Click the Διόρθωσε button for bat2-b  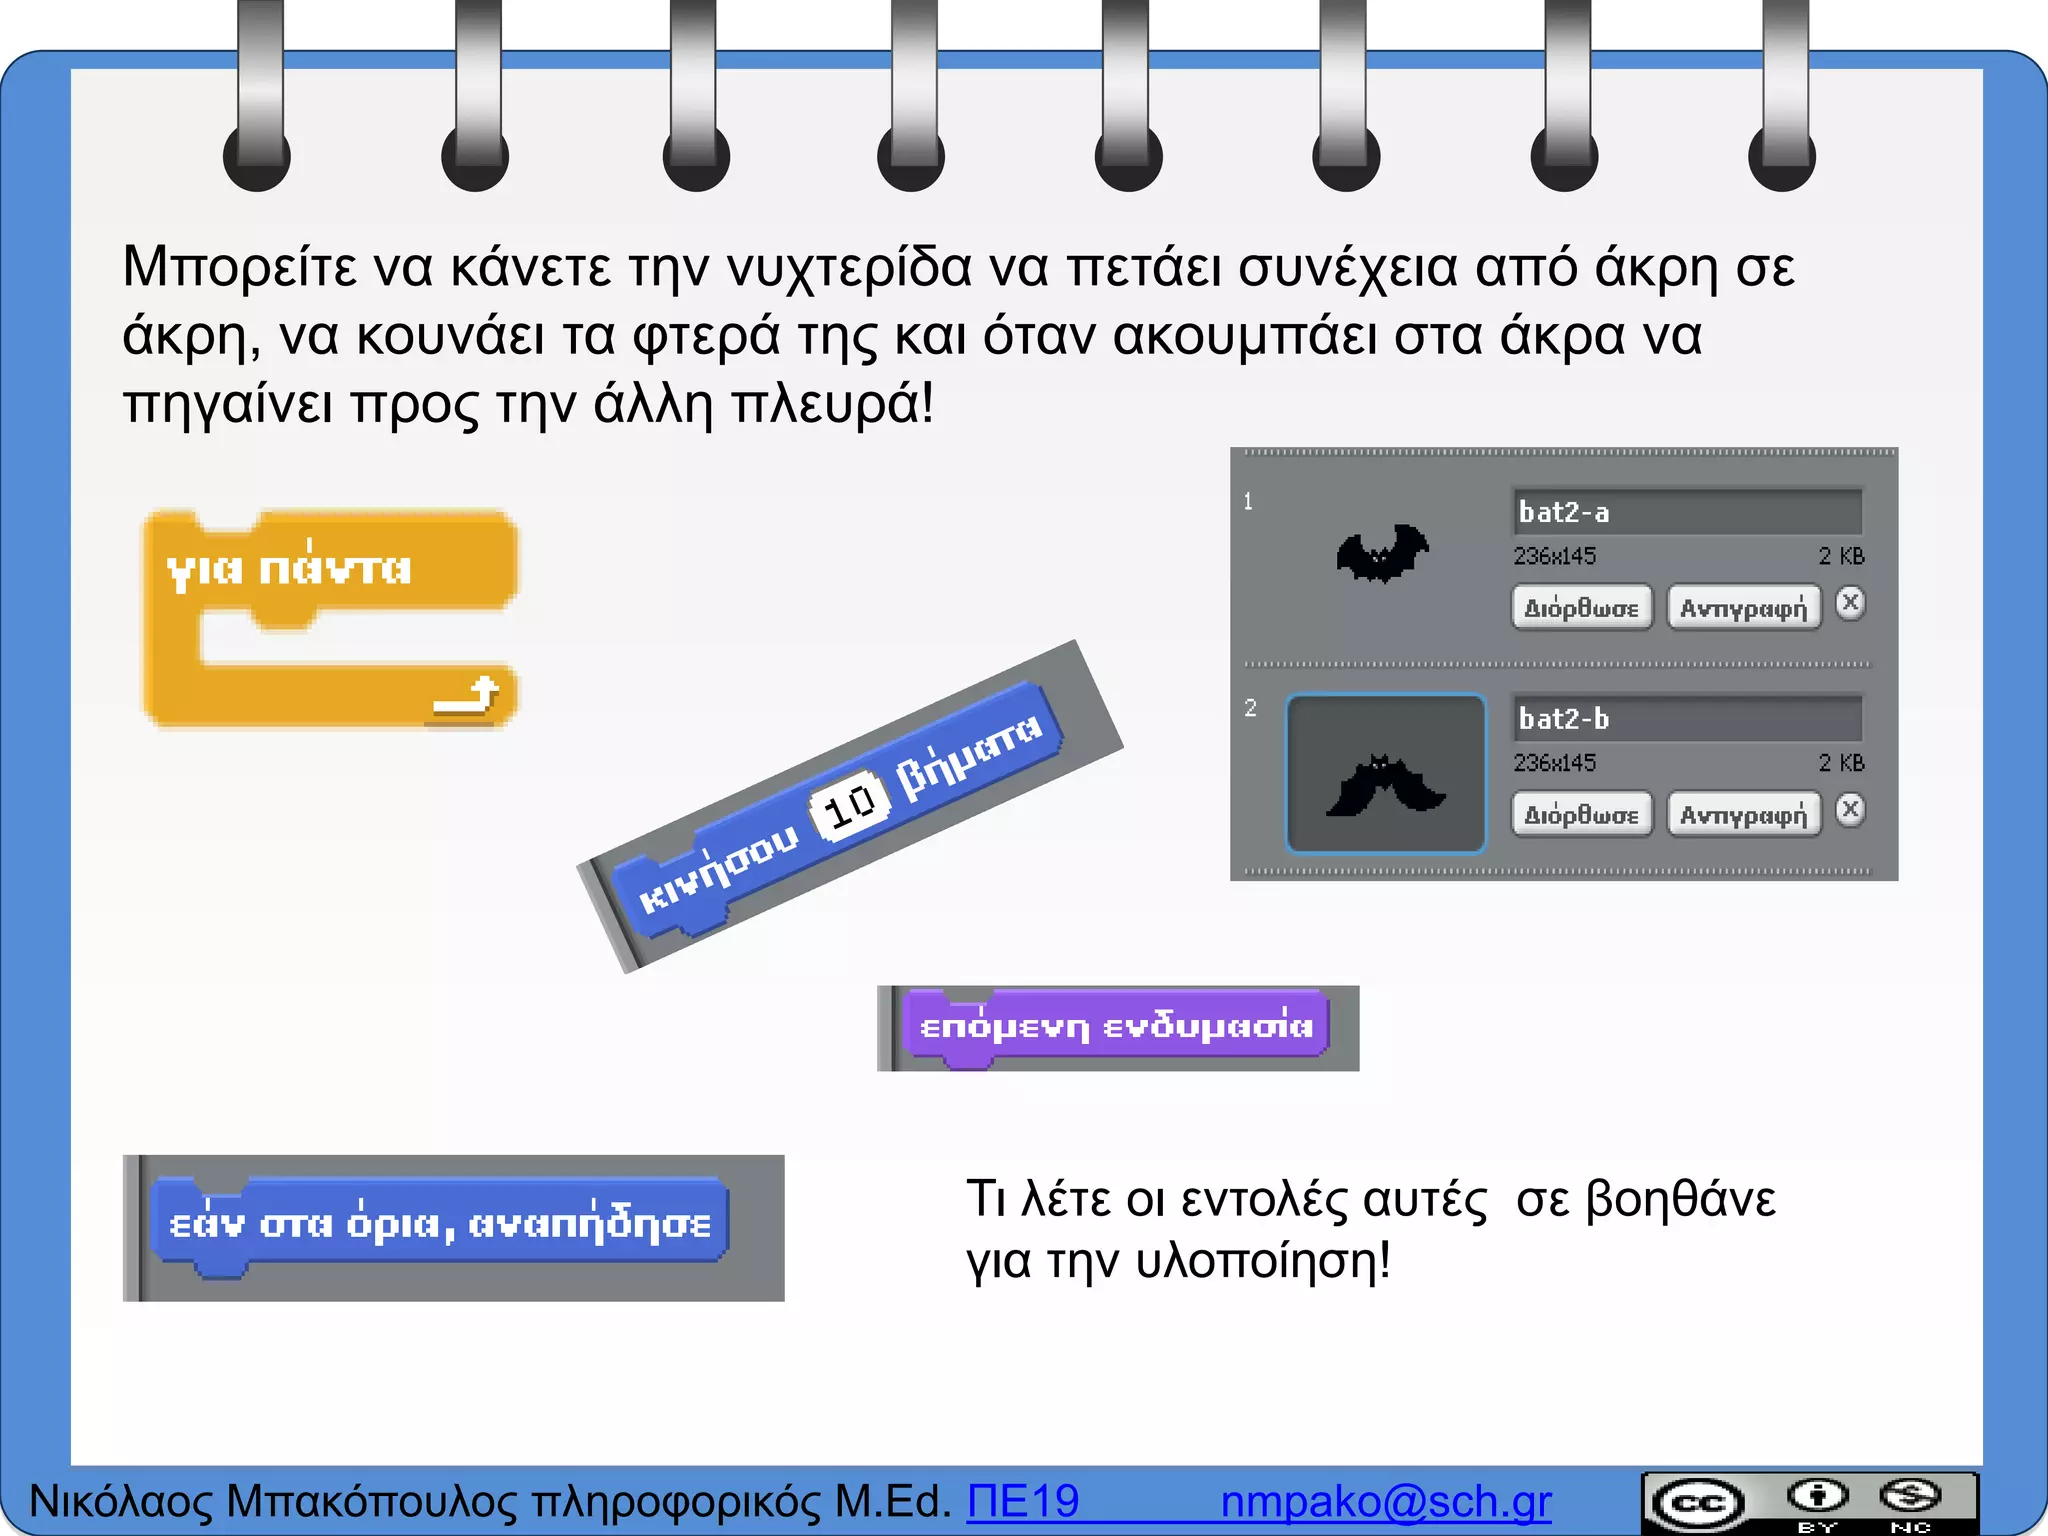pyautogui.click(x=1581, y=814)
